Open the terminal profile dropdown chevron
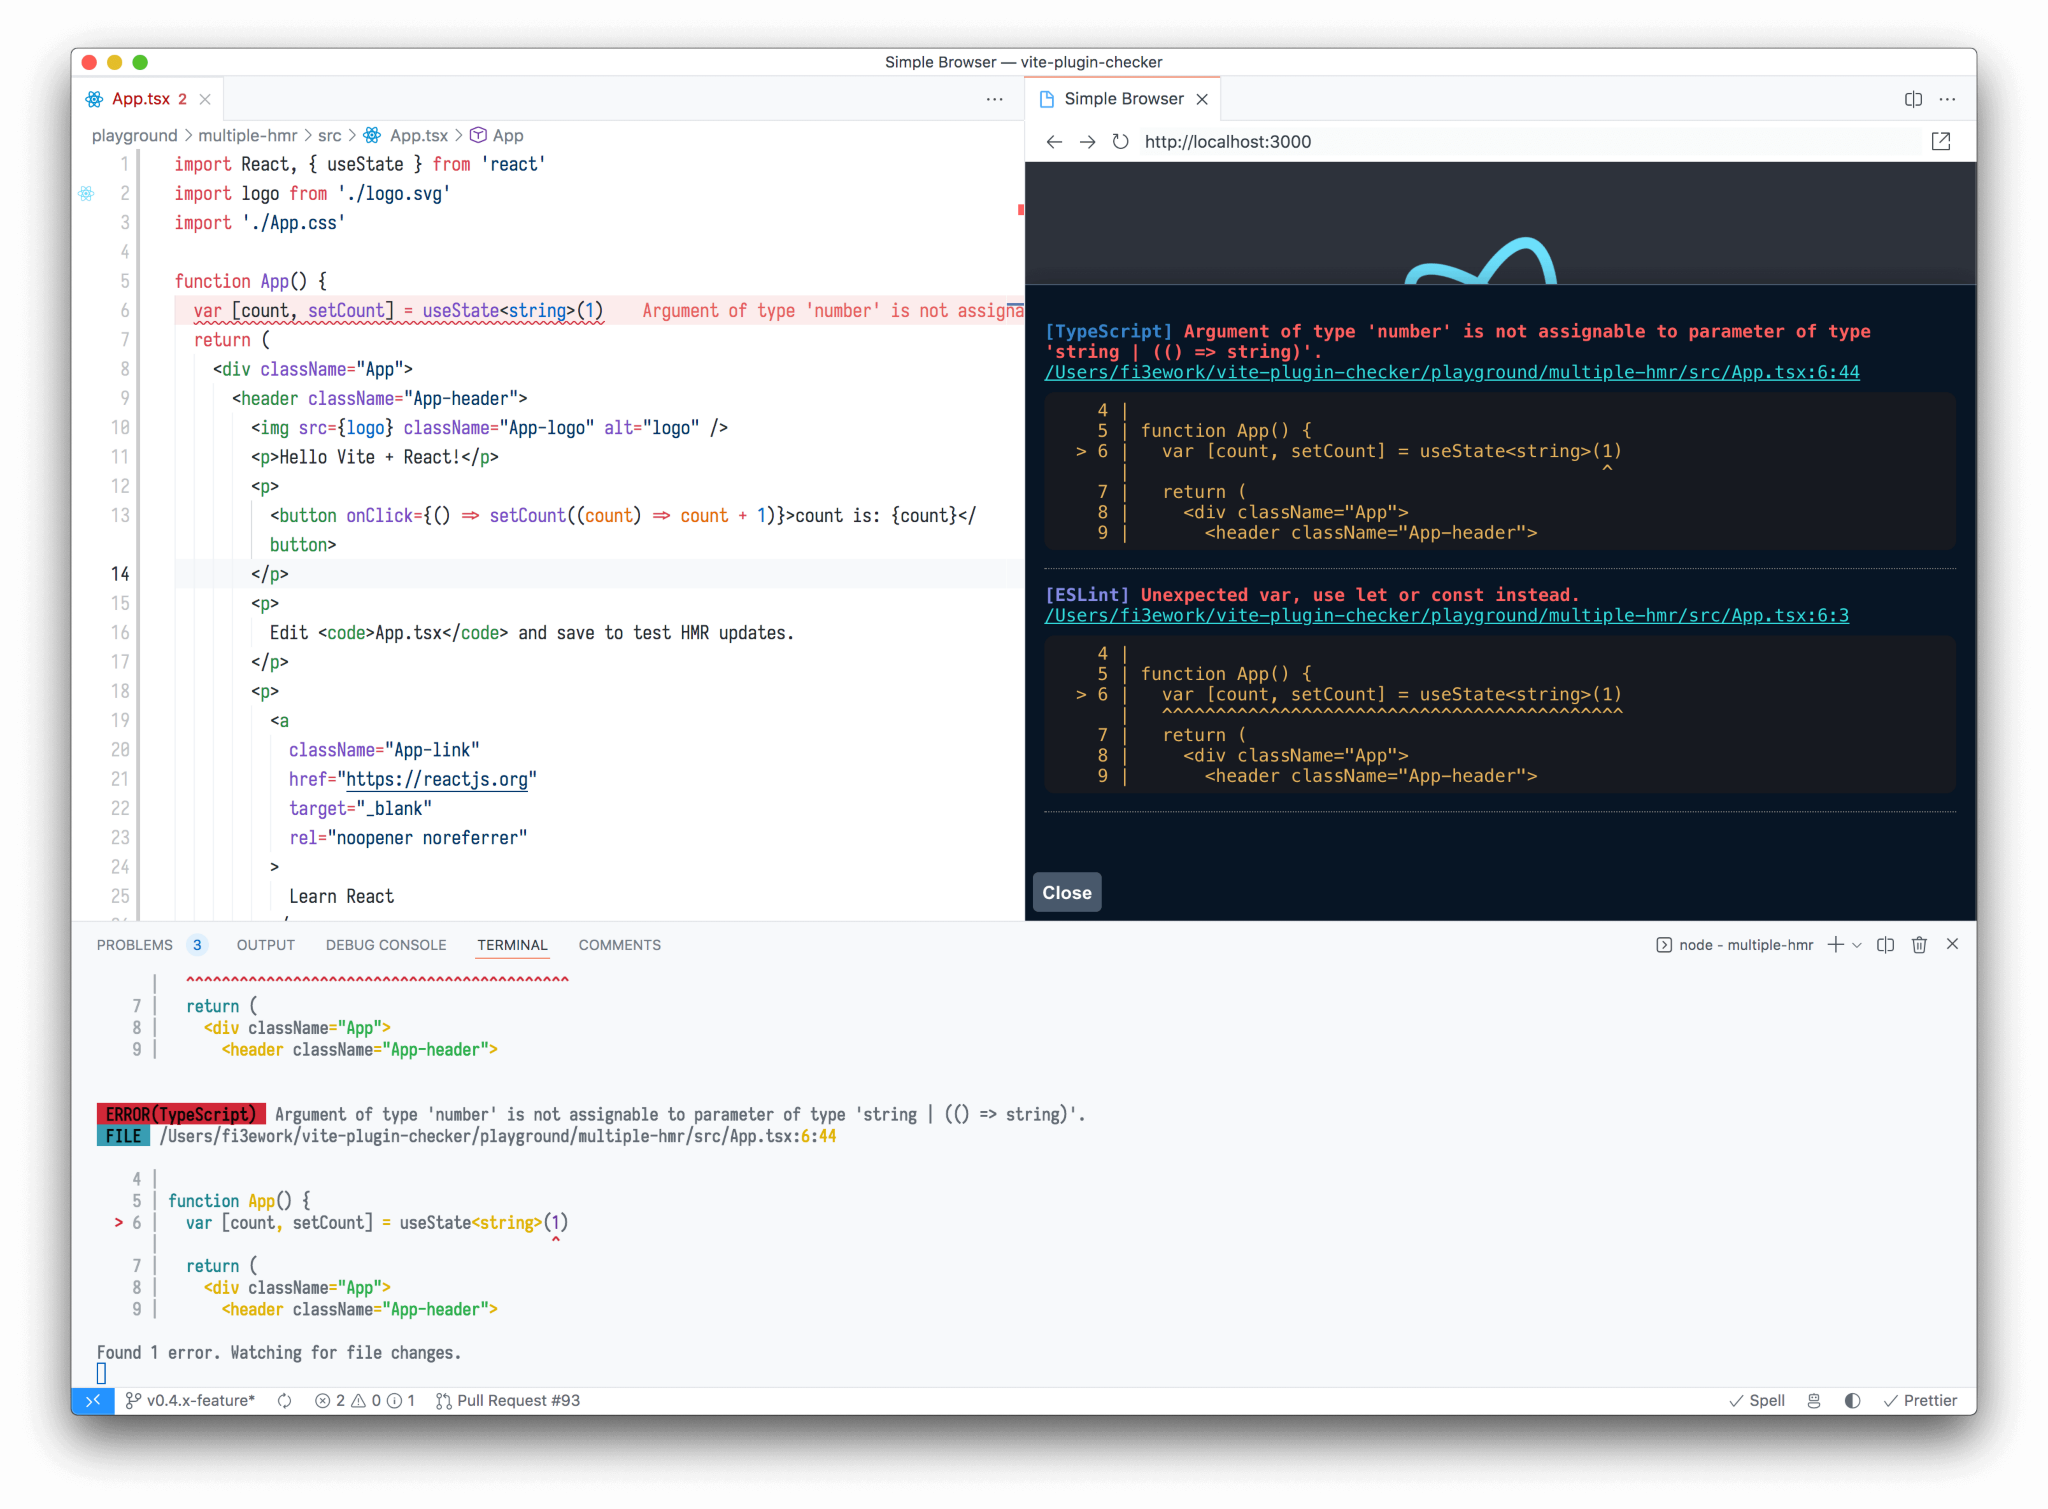The width and height of the screenshot is (2048, 1509). 1858,944
